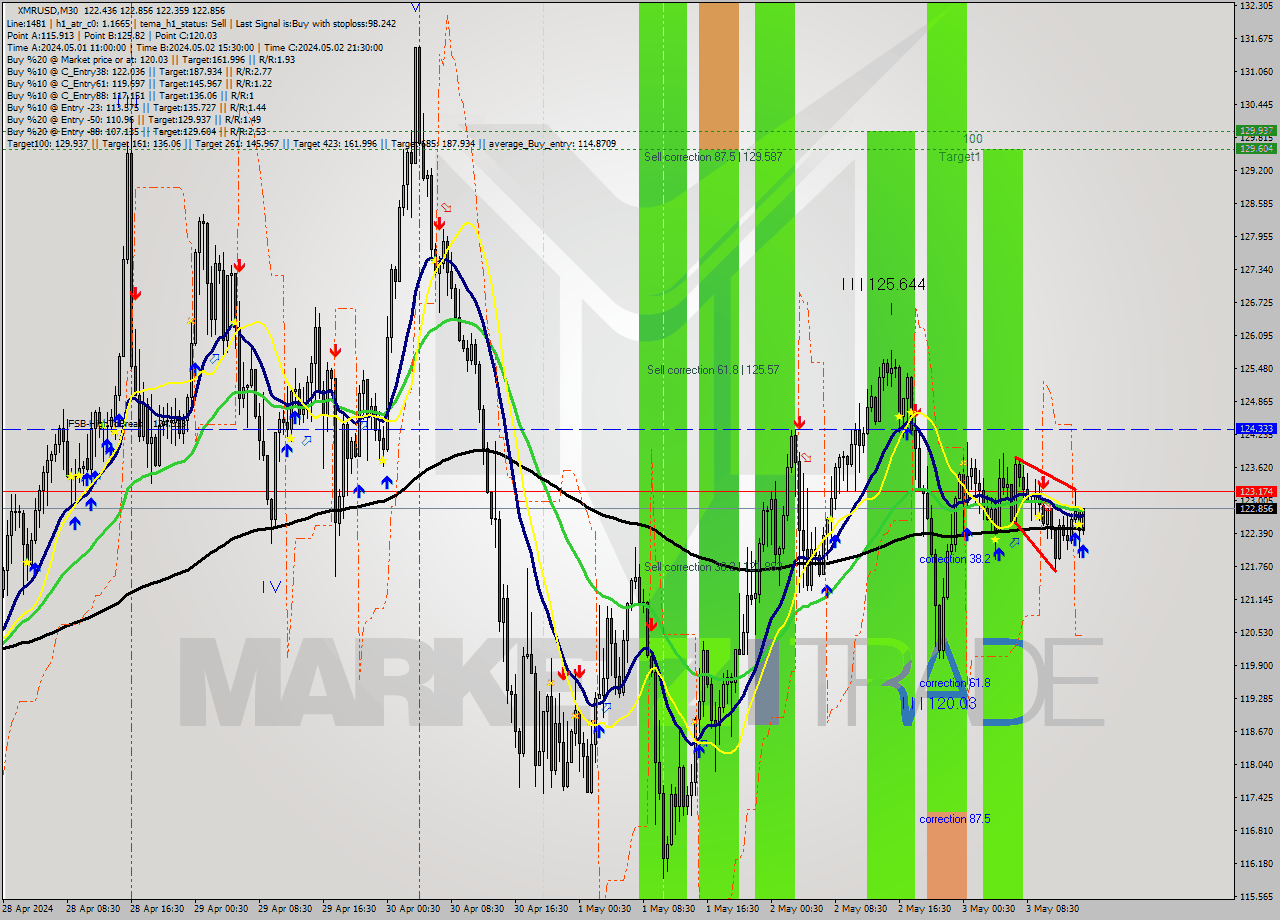Click 'Sell correction 61.8 | 125.57' label
The height and width of the screenshot is (920, 1280).
tap(713, 370)
